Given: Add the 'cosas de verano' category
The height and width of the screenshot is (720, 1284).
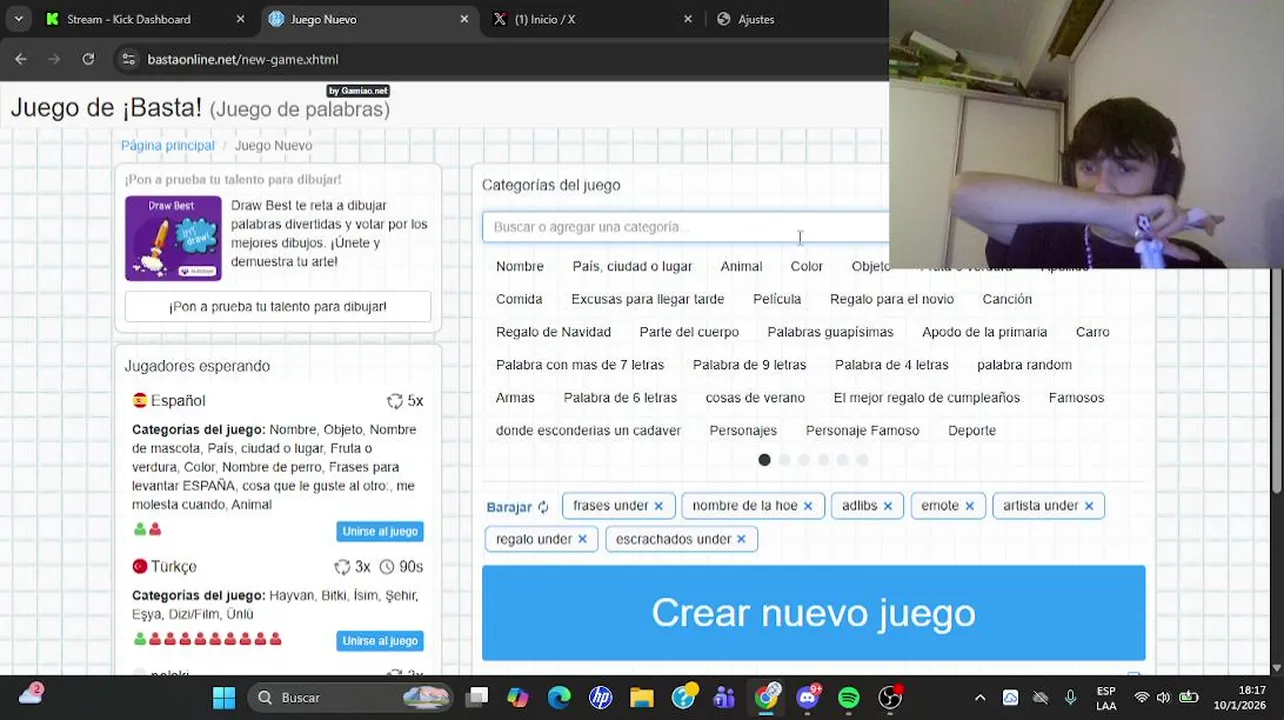Looking at the screenshot, I should tap(755, 398).
